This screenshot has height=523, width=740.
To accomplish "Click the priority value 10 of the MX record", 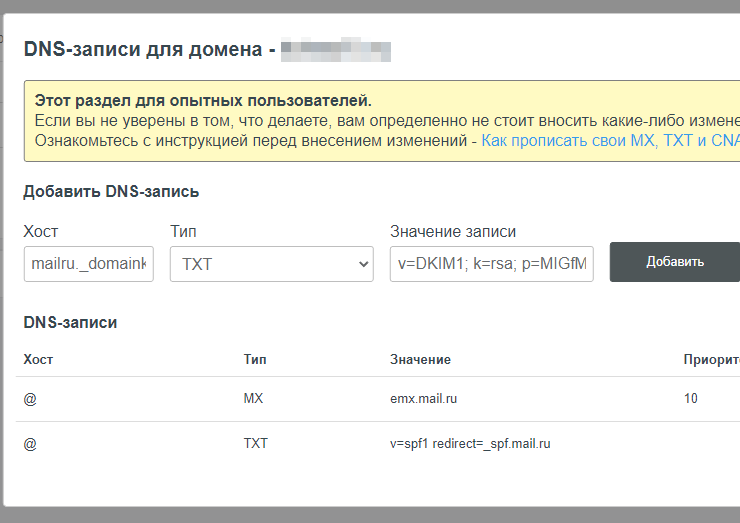I will point(691,399).
